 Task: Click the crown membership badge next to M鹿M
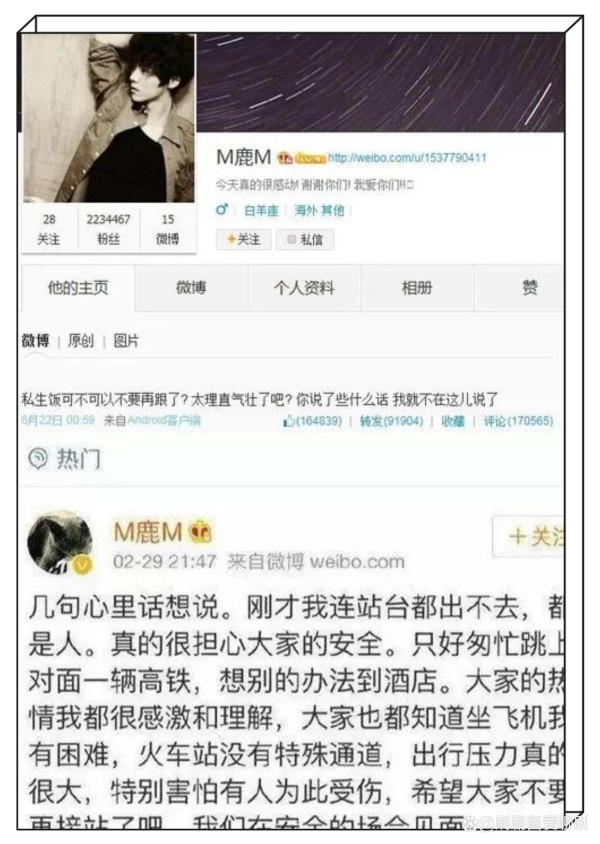coord(285,158)
